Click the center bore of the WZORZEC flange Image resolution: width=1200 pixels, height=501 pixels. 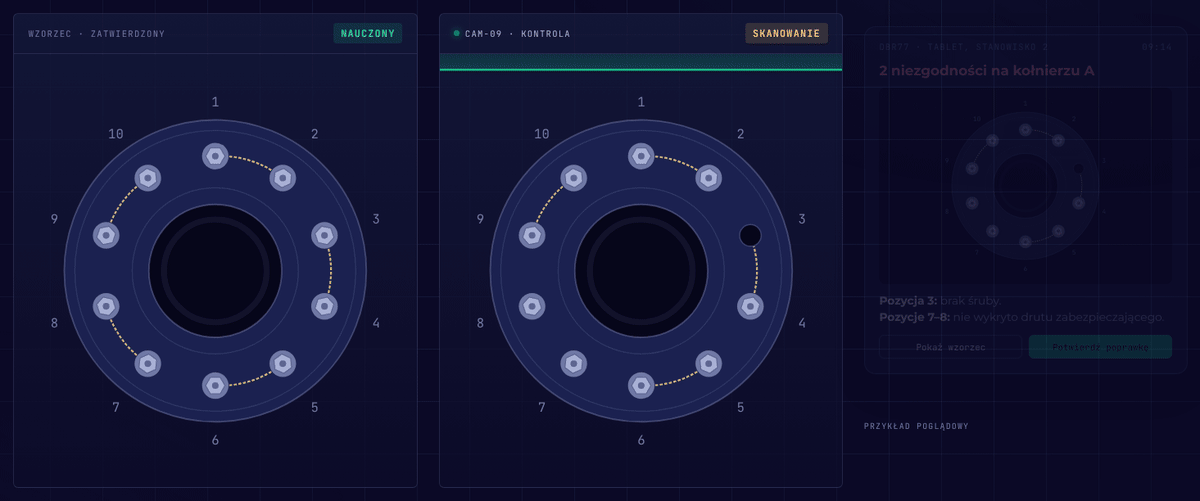pos(215,269)
